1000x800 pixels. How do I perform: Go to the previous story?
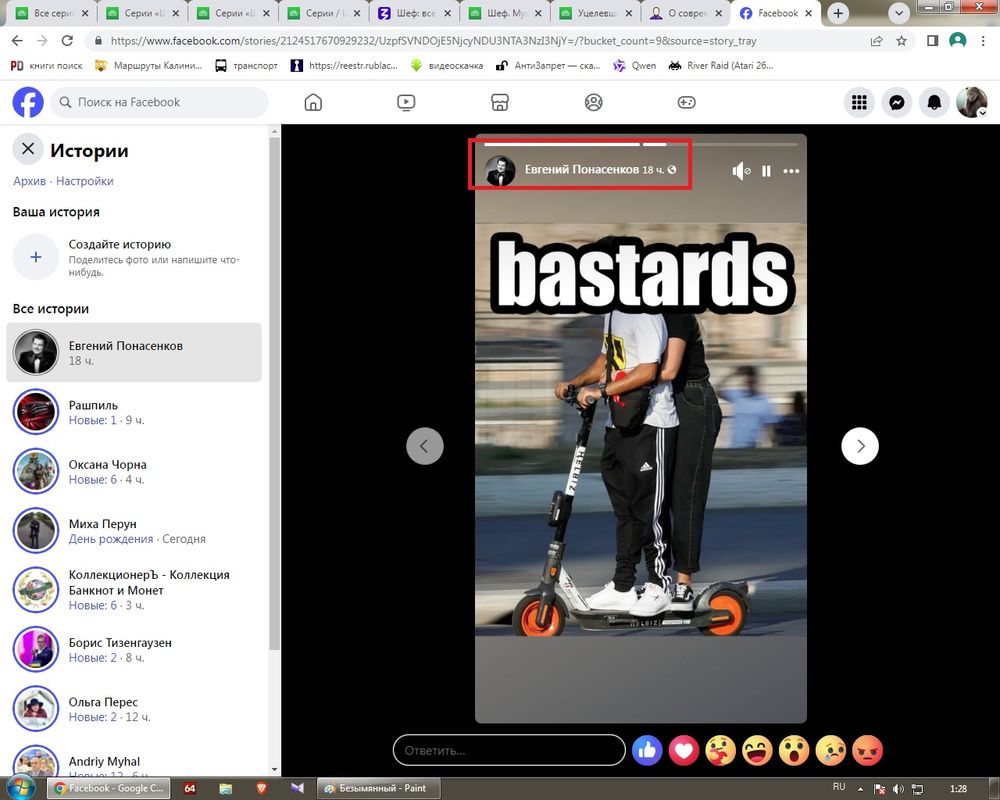pos(425,446)
